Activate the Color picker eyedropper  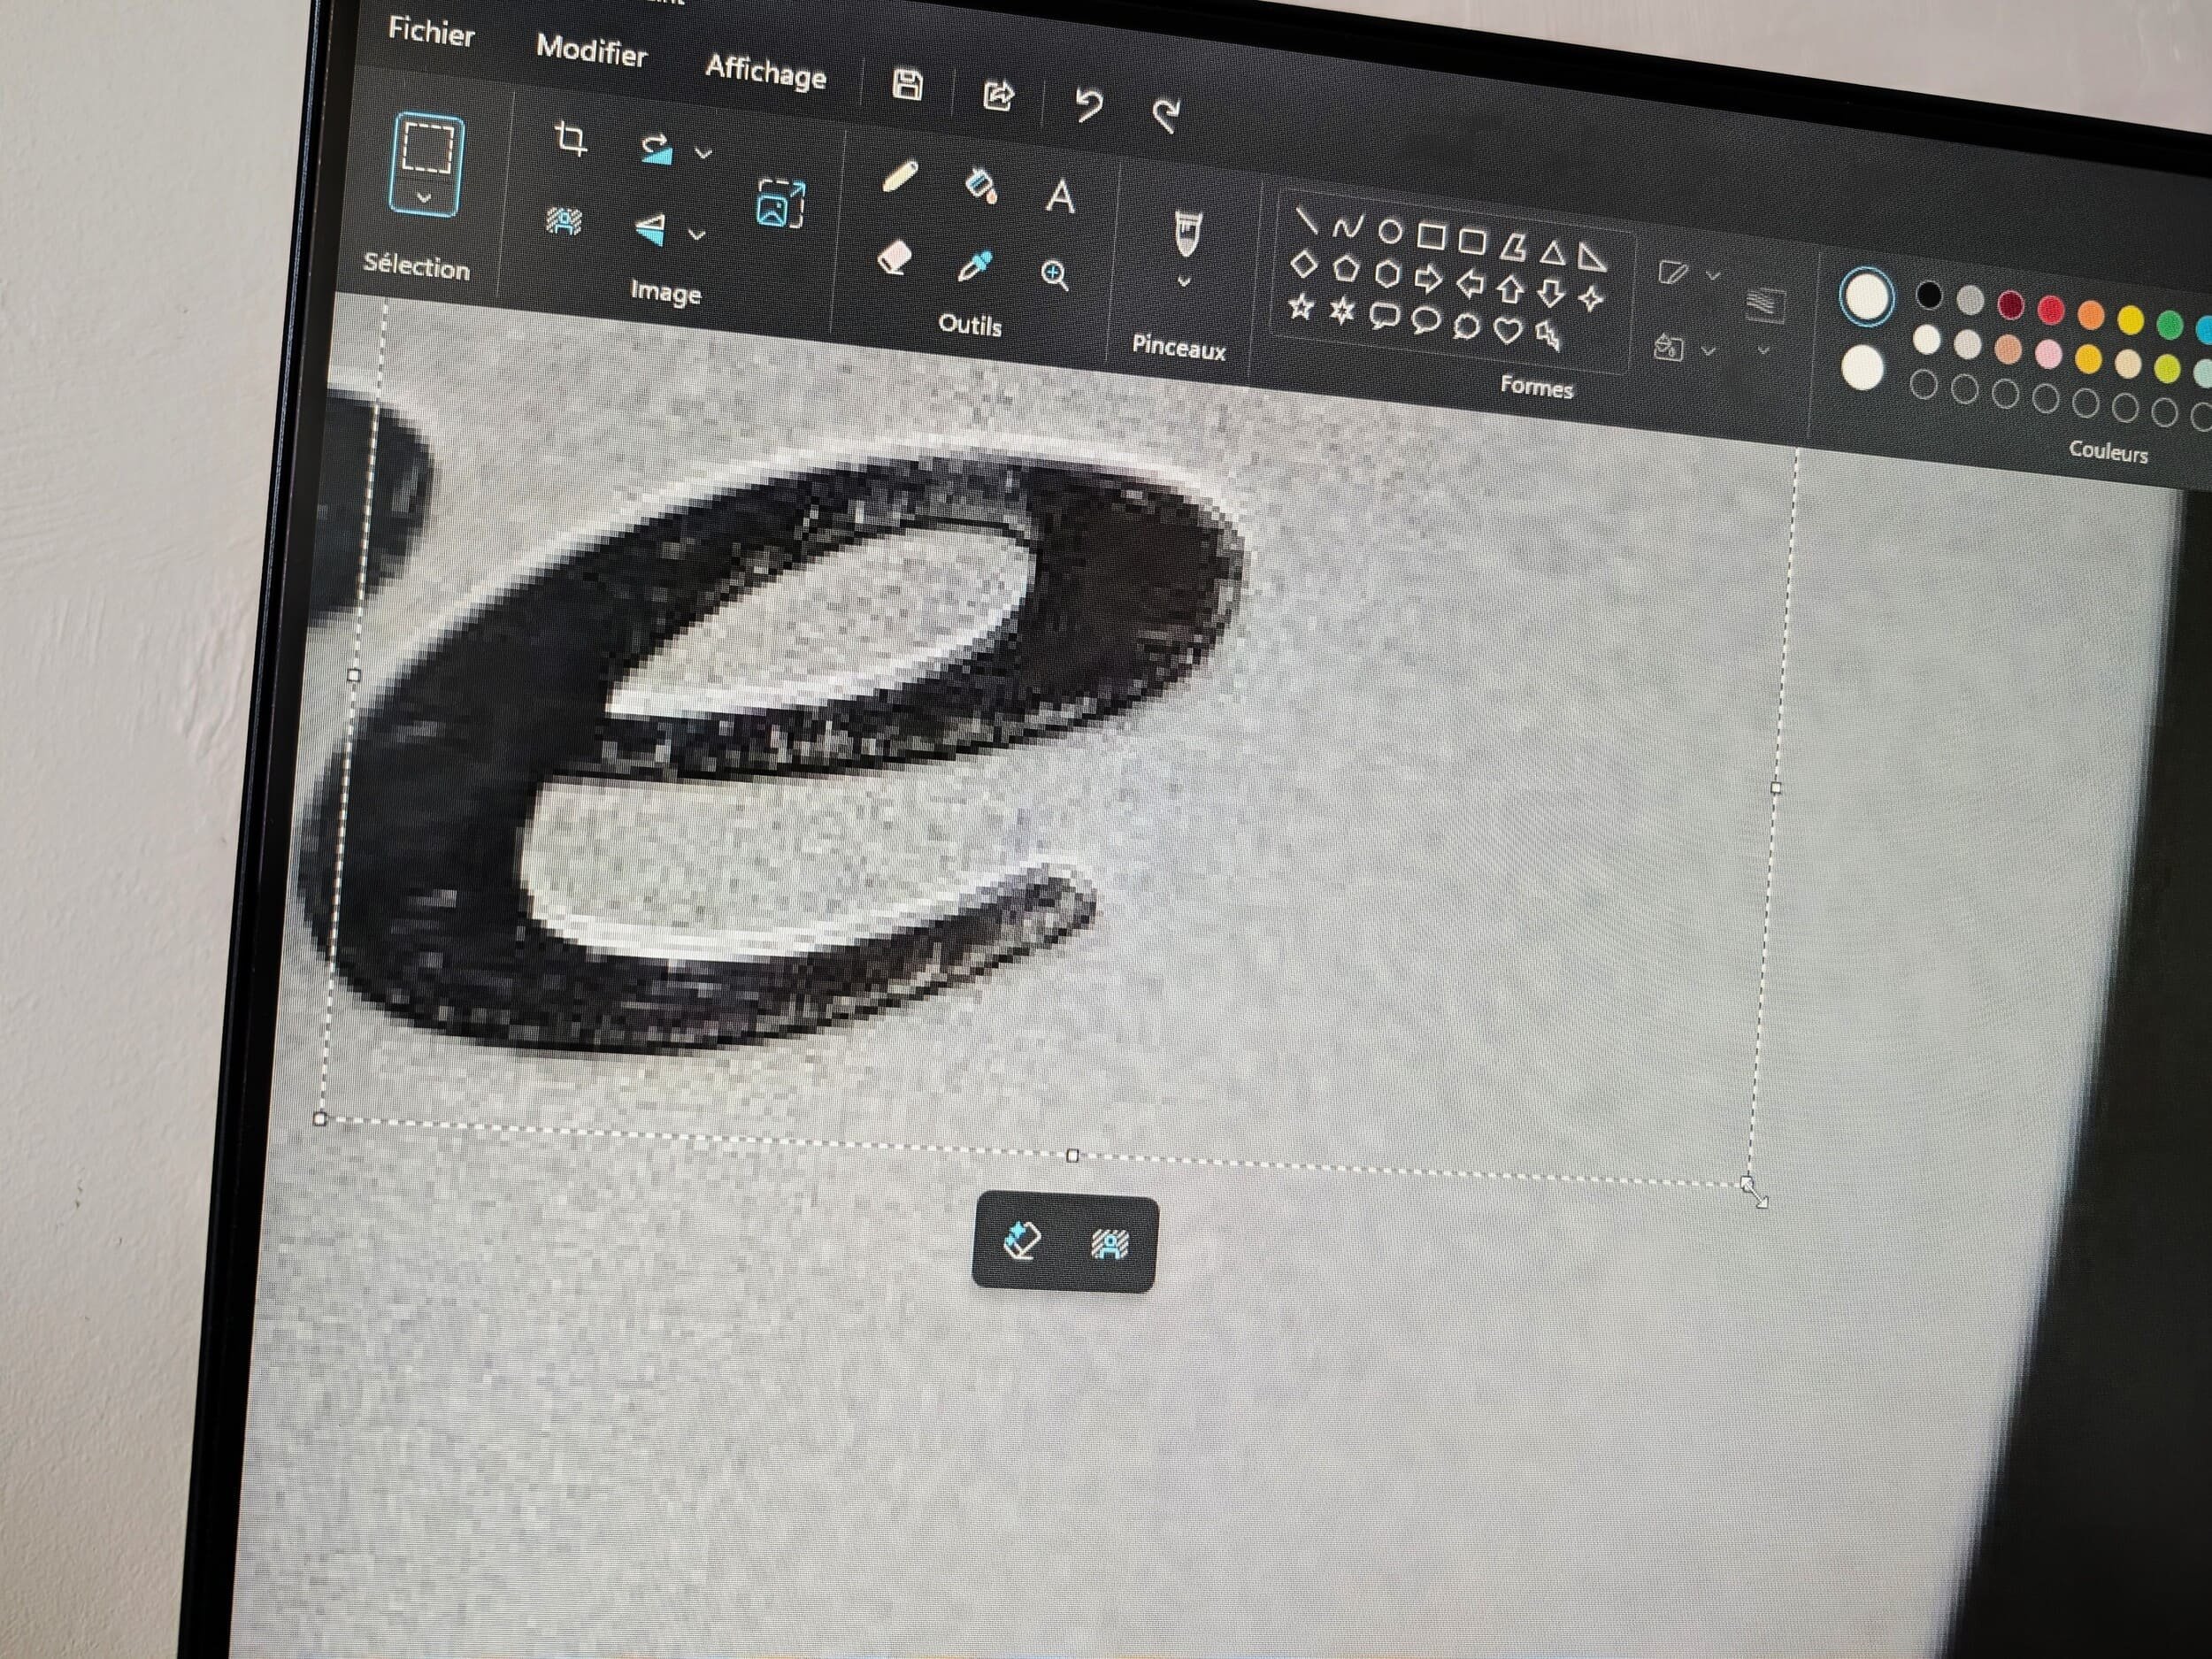pyautogui.click(x=975, y=266)
